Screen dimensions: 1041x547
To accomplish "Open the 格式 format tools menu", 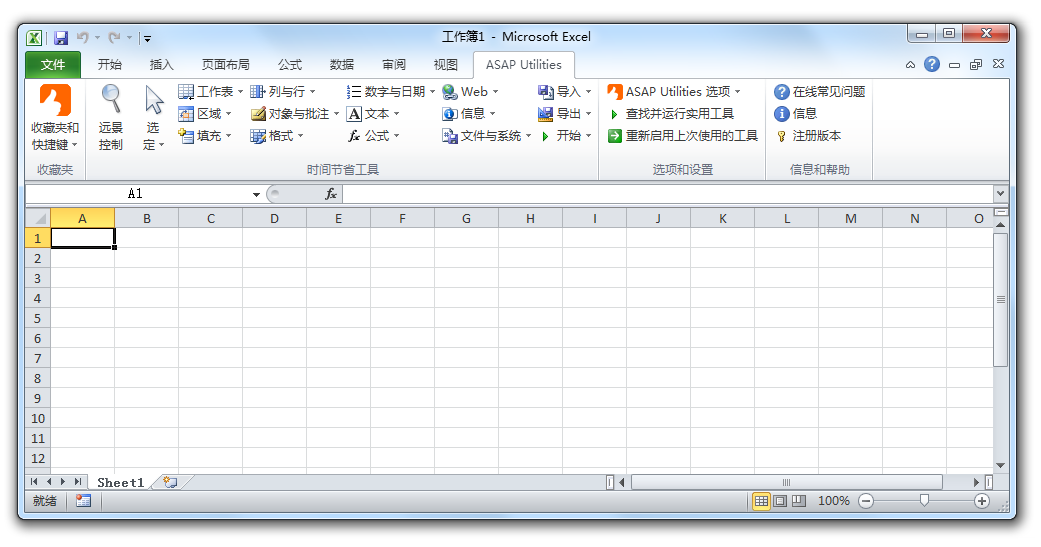I will [277, 135].
